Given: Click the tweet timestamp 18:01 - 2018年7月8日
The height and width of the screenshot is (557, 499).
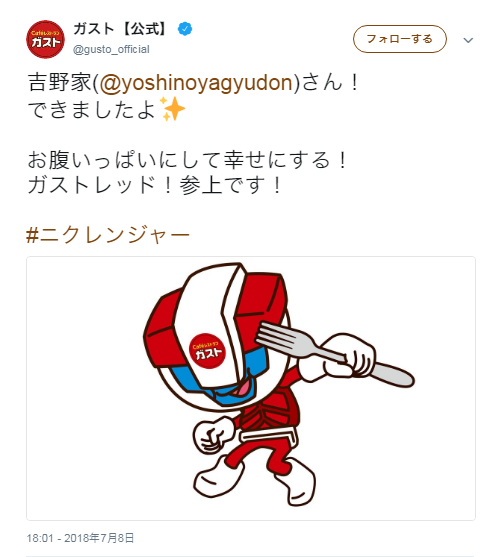Looking at the screenshot, I should (80, 538).
